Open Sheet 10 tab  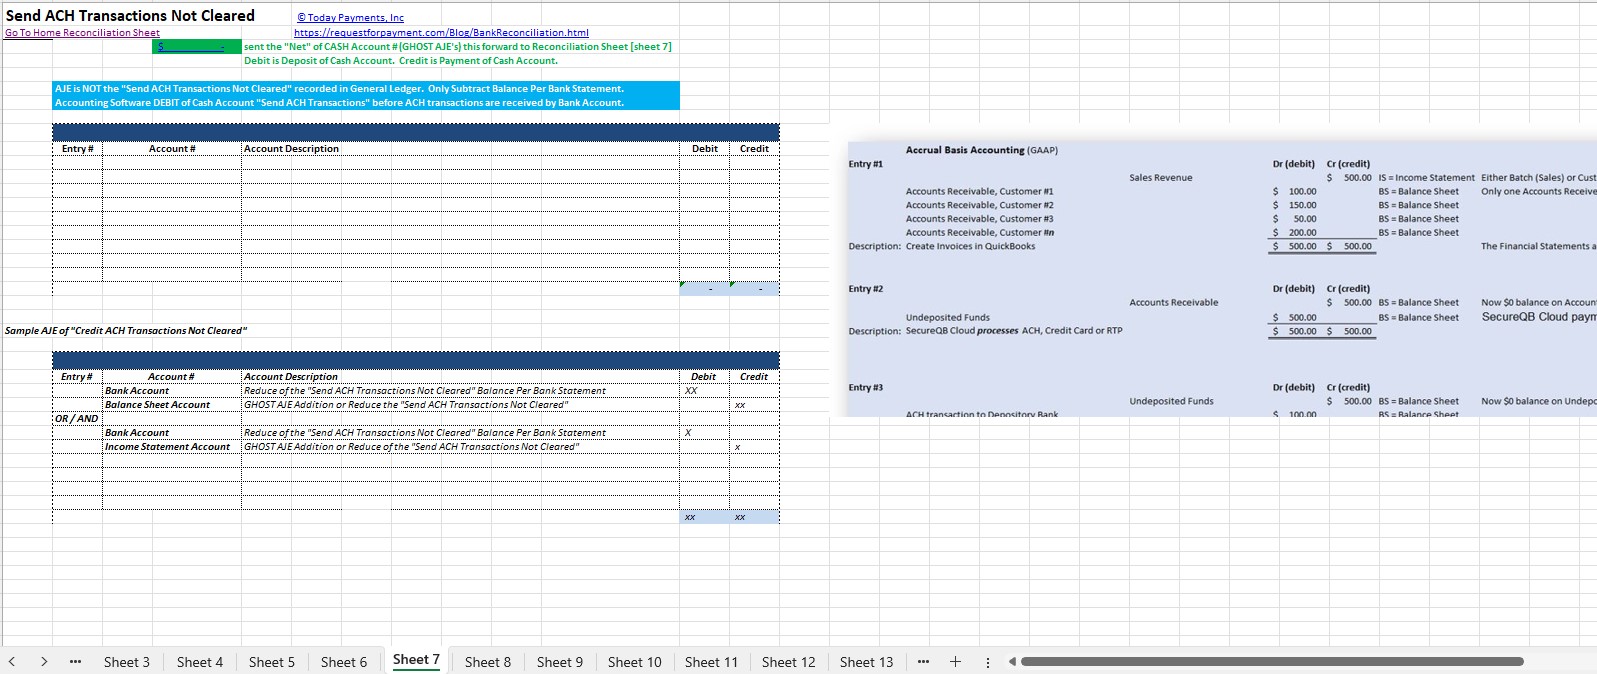tap(635, 662)
